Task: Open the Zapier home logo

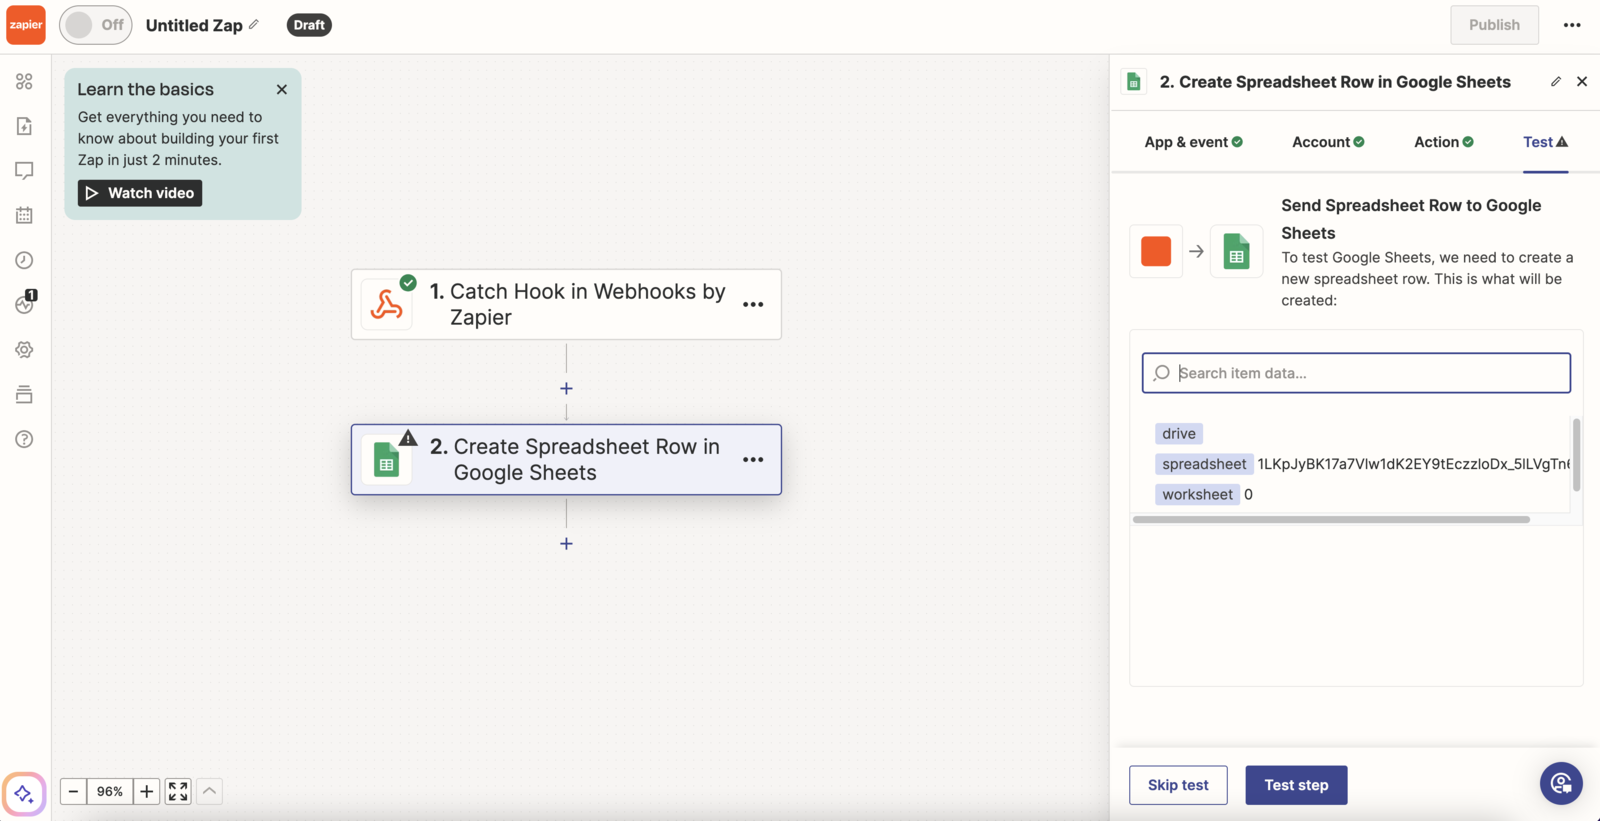Action: (26, 25)
